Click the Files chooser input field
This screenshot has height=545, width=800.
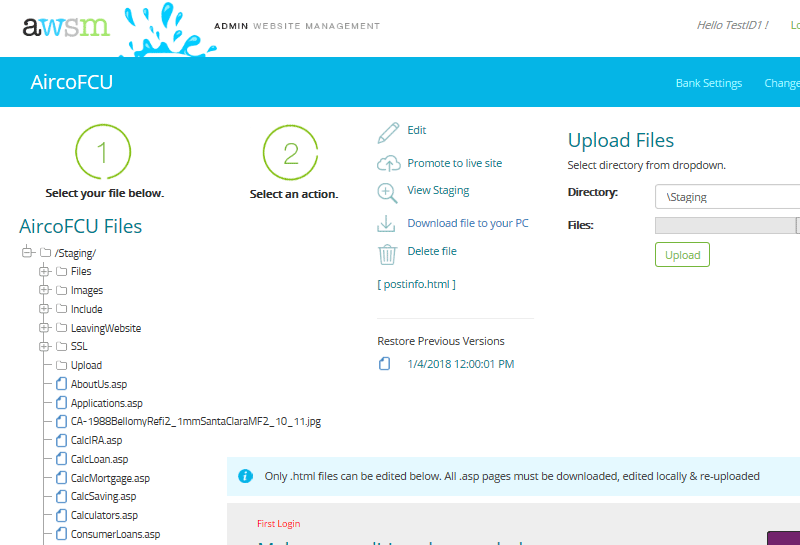pos(726,226)
